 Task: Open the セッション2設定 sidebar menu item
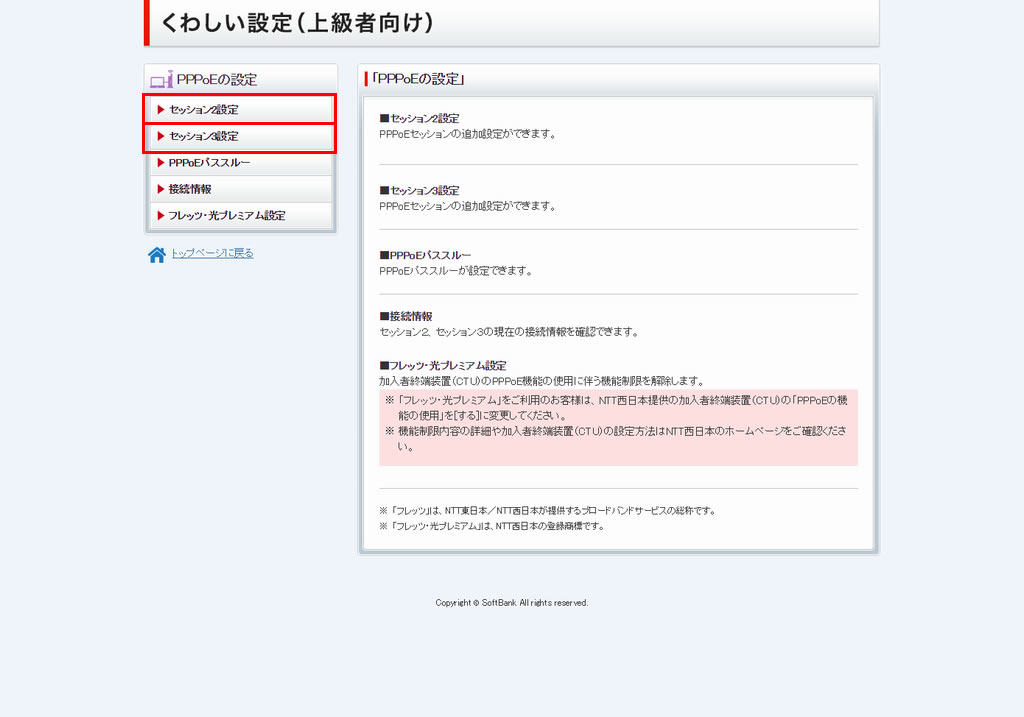205,109
